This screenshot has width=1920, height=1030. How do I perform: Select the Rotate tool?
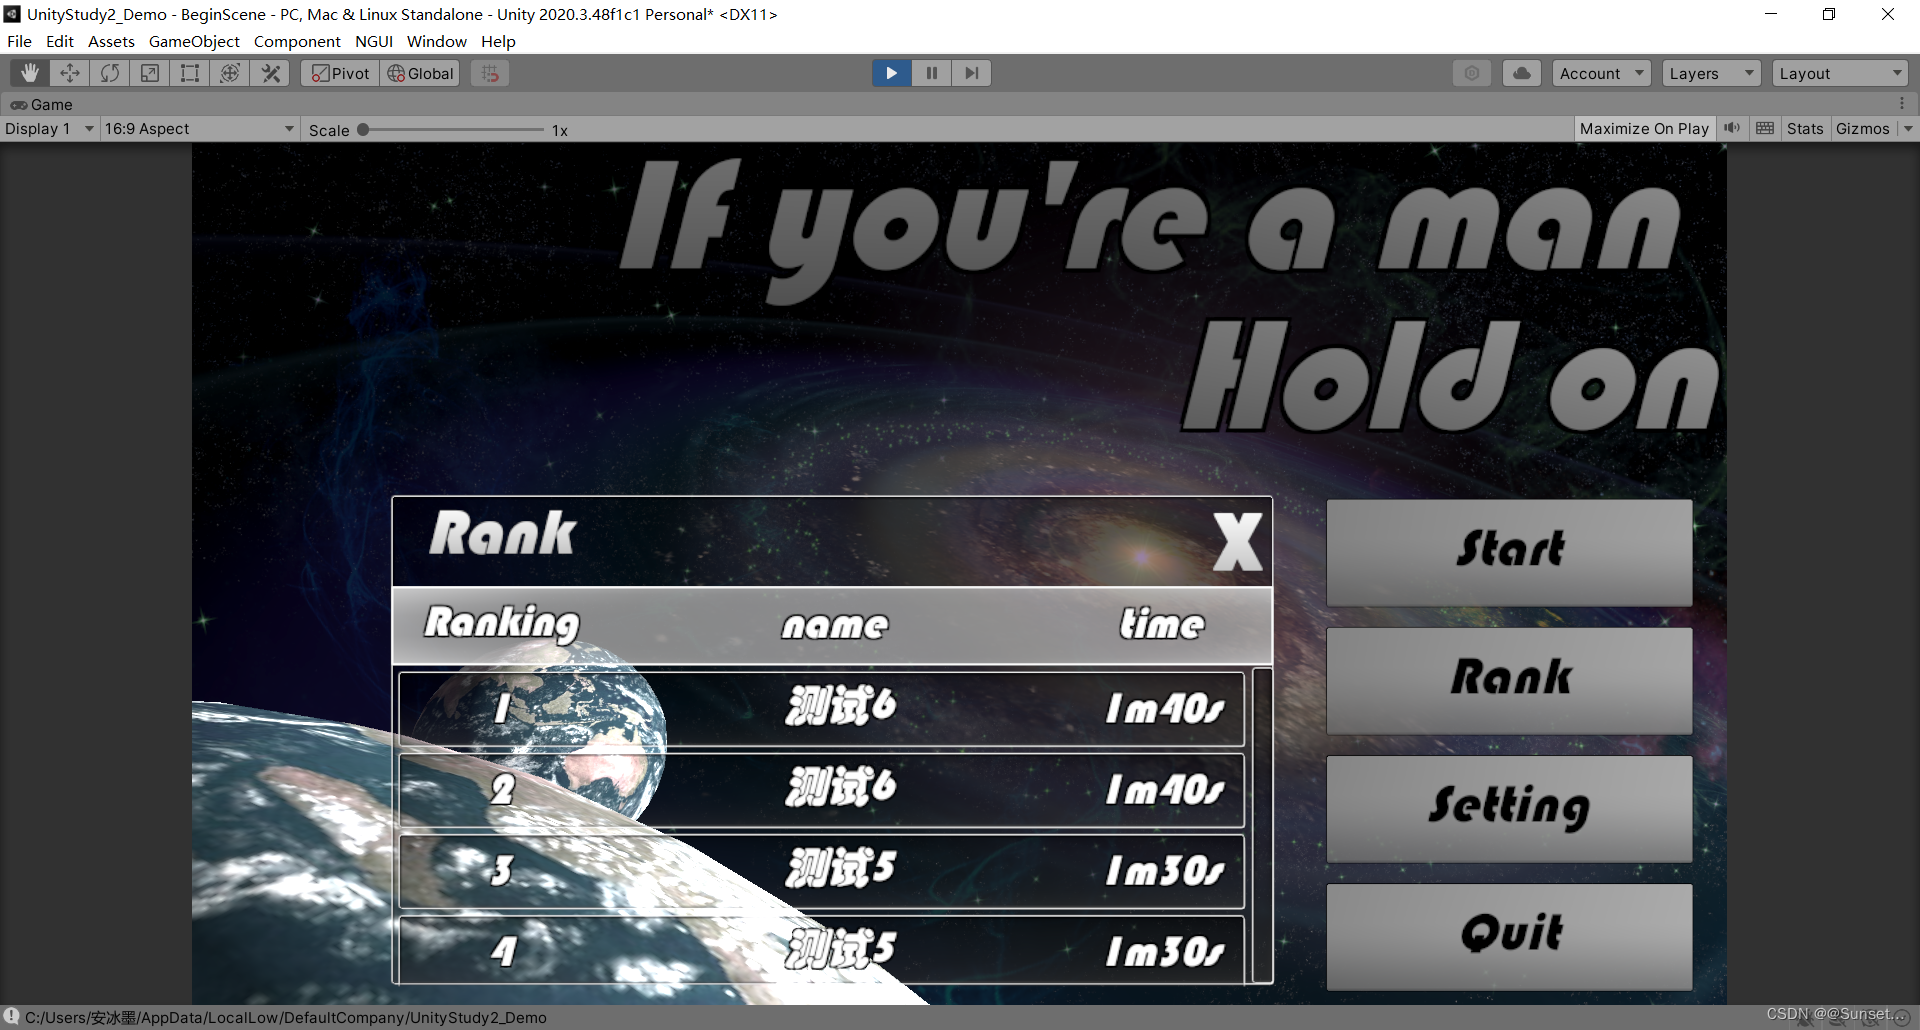(110, 73)
